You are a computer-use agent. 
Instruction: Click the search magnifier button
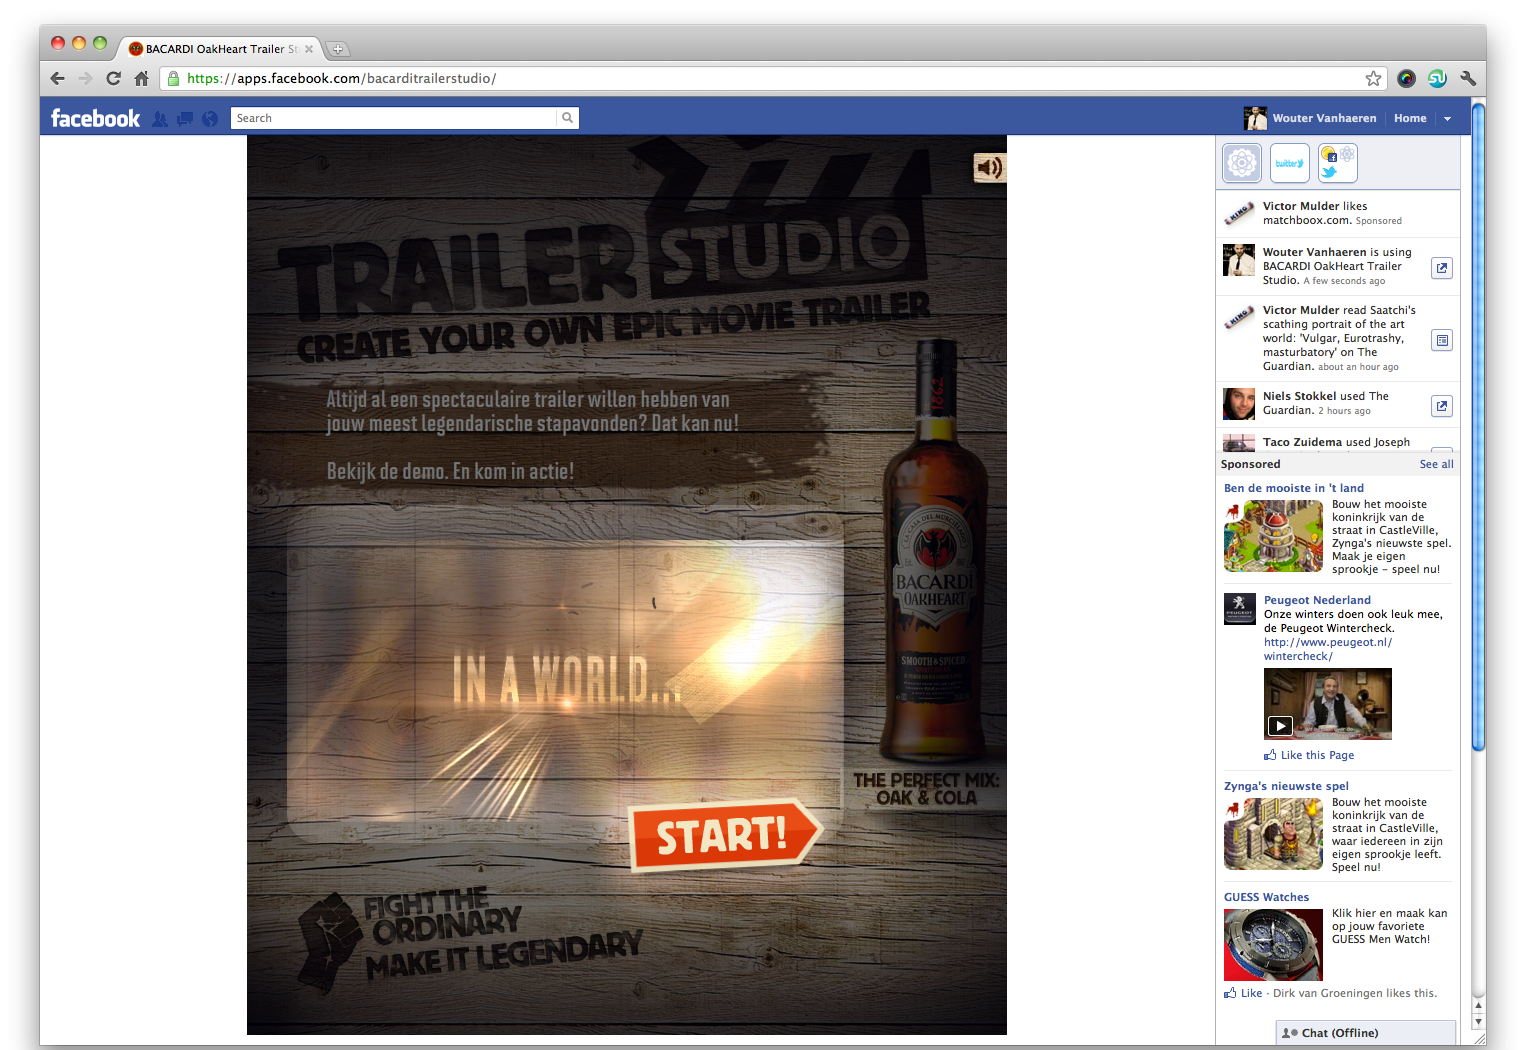[567, 118]
